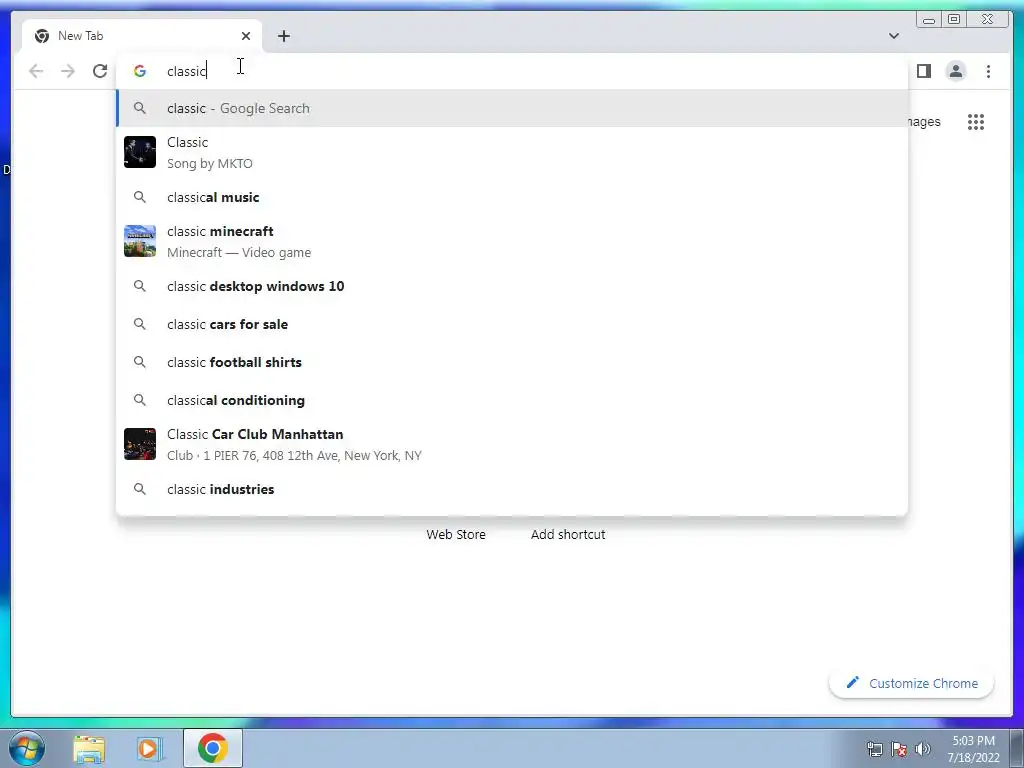Click search icon beside 'classic cars for sale'
The width and height of the screenshot is (1024, 768).
(140, 324)
